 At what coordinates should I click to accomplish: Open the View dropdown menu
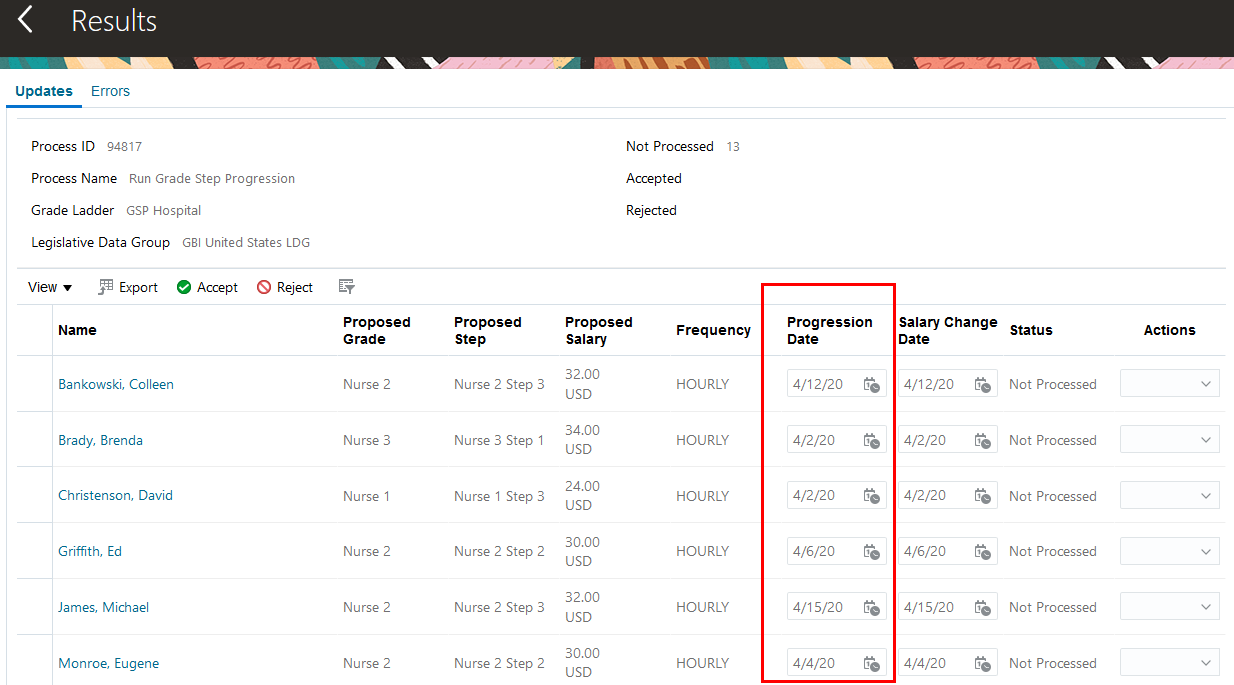(50, 287)
